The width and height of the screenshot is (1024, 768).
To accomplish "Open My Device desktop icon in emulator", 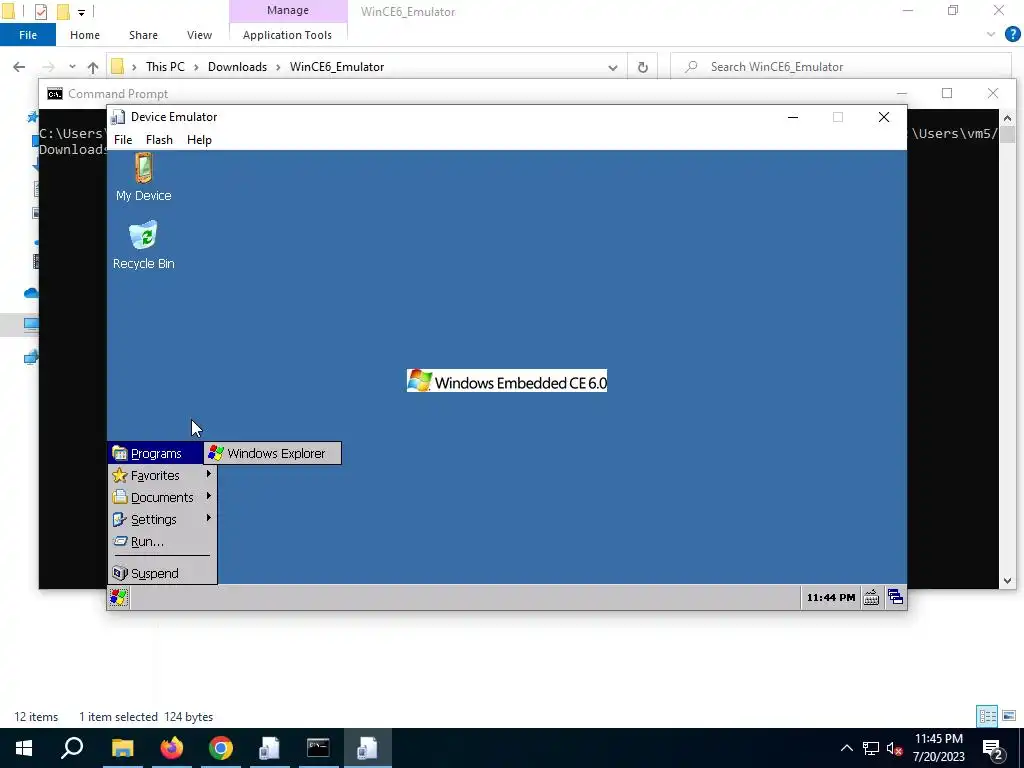I will coord(144,177).
